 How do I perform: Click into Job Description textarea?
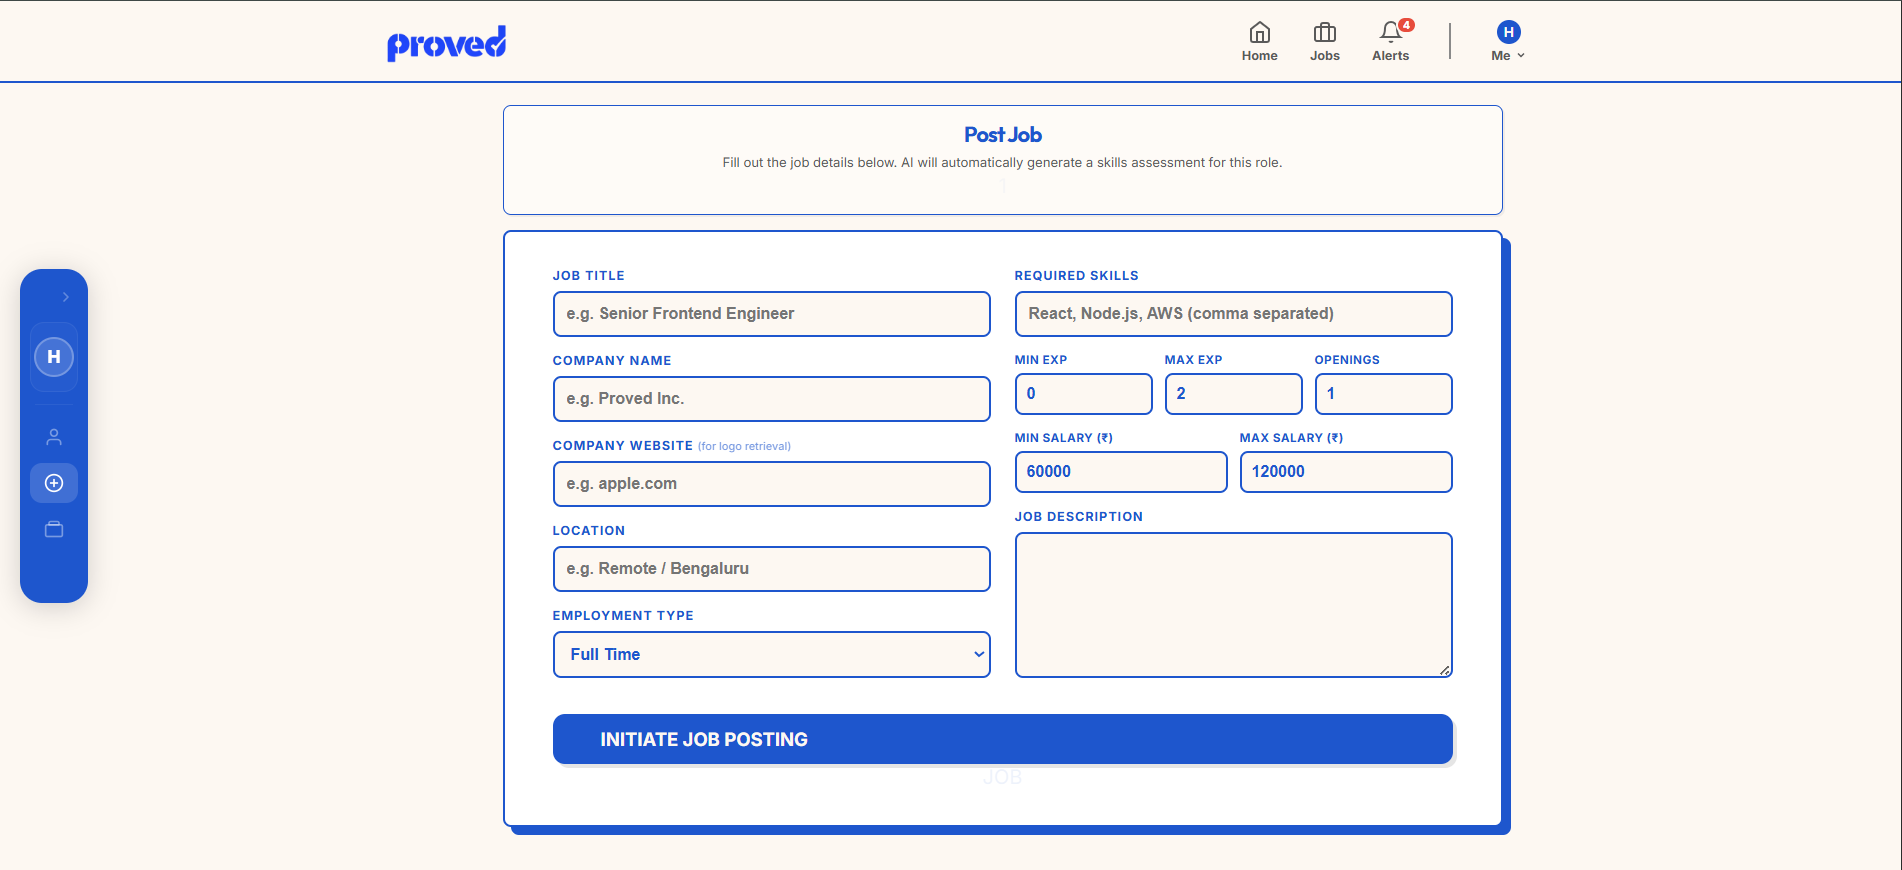(1233, 605)
